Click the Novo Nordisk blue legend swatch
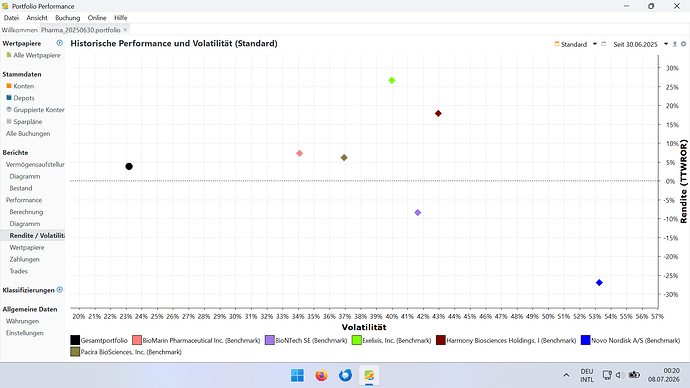The image size is (690, 388). click(x=585, y=340)
